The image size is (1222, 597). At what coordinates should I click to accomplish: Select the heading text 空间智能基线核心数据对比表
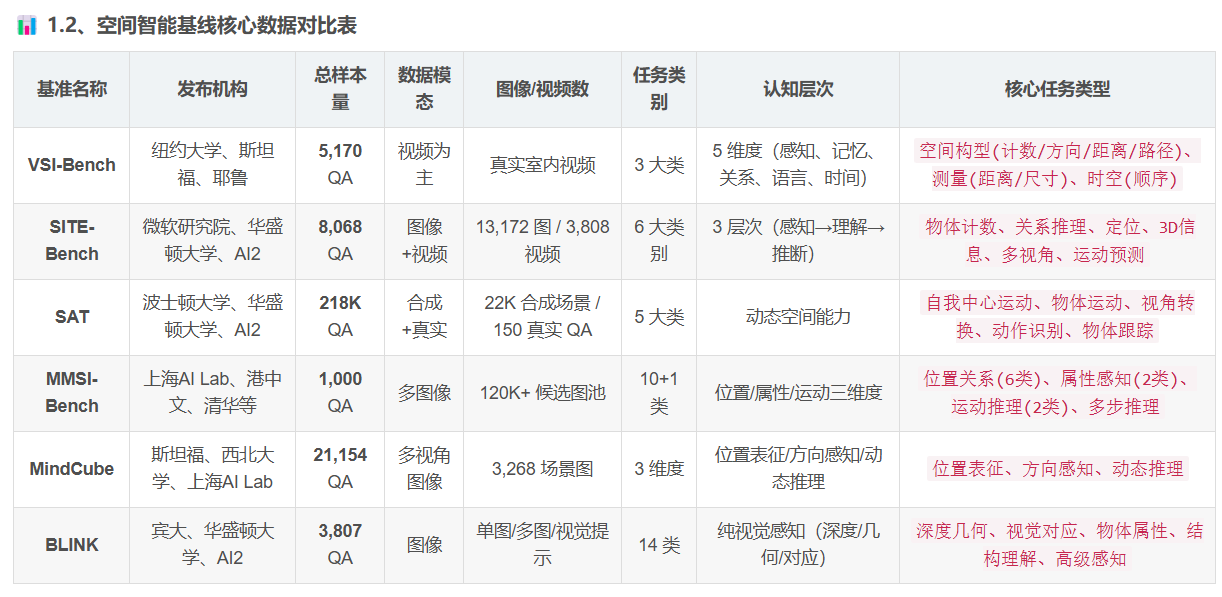[227, 25]
